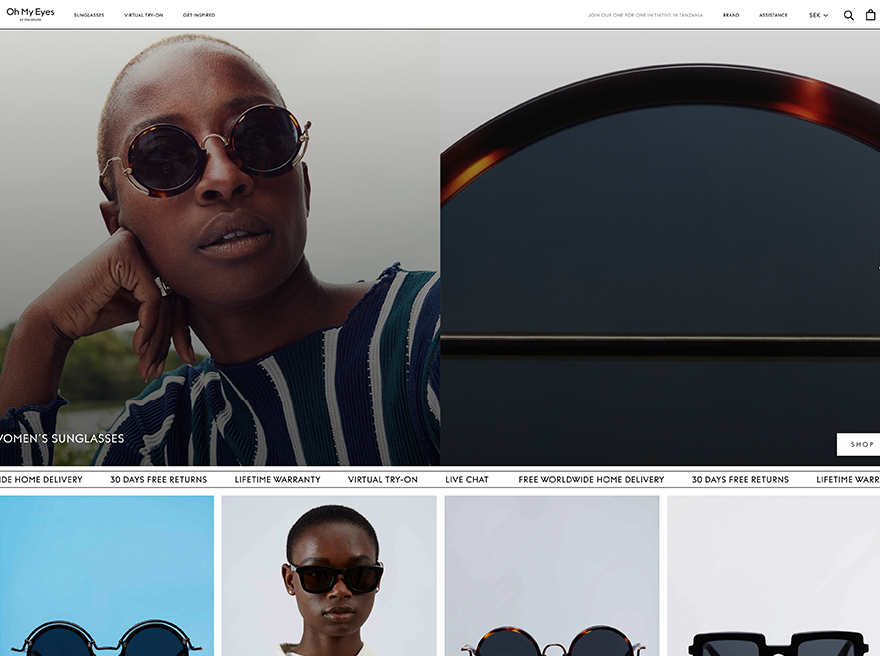Screen dimensions: 880x656
Task: Open the Brand menu item
Action: coord(731,15)
